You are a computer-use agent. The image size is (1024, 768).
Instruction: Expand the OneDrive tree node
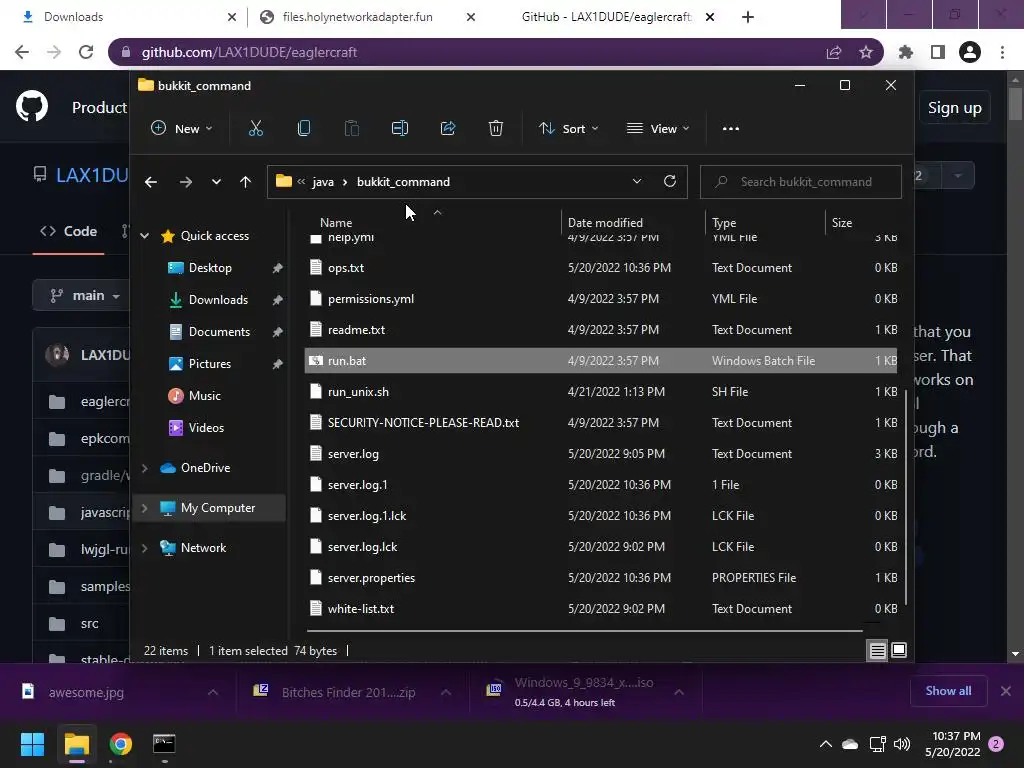(144, 468)
